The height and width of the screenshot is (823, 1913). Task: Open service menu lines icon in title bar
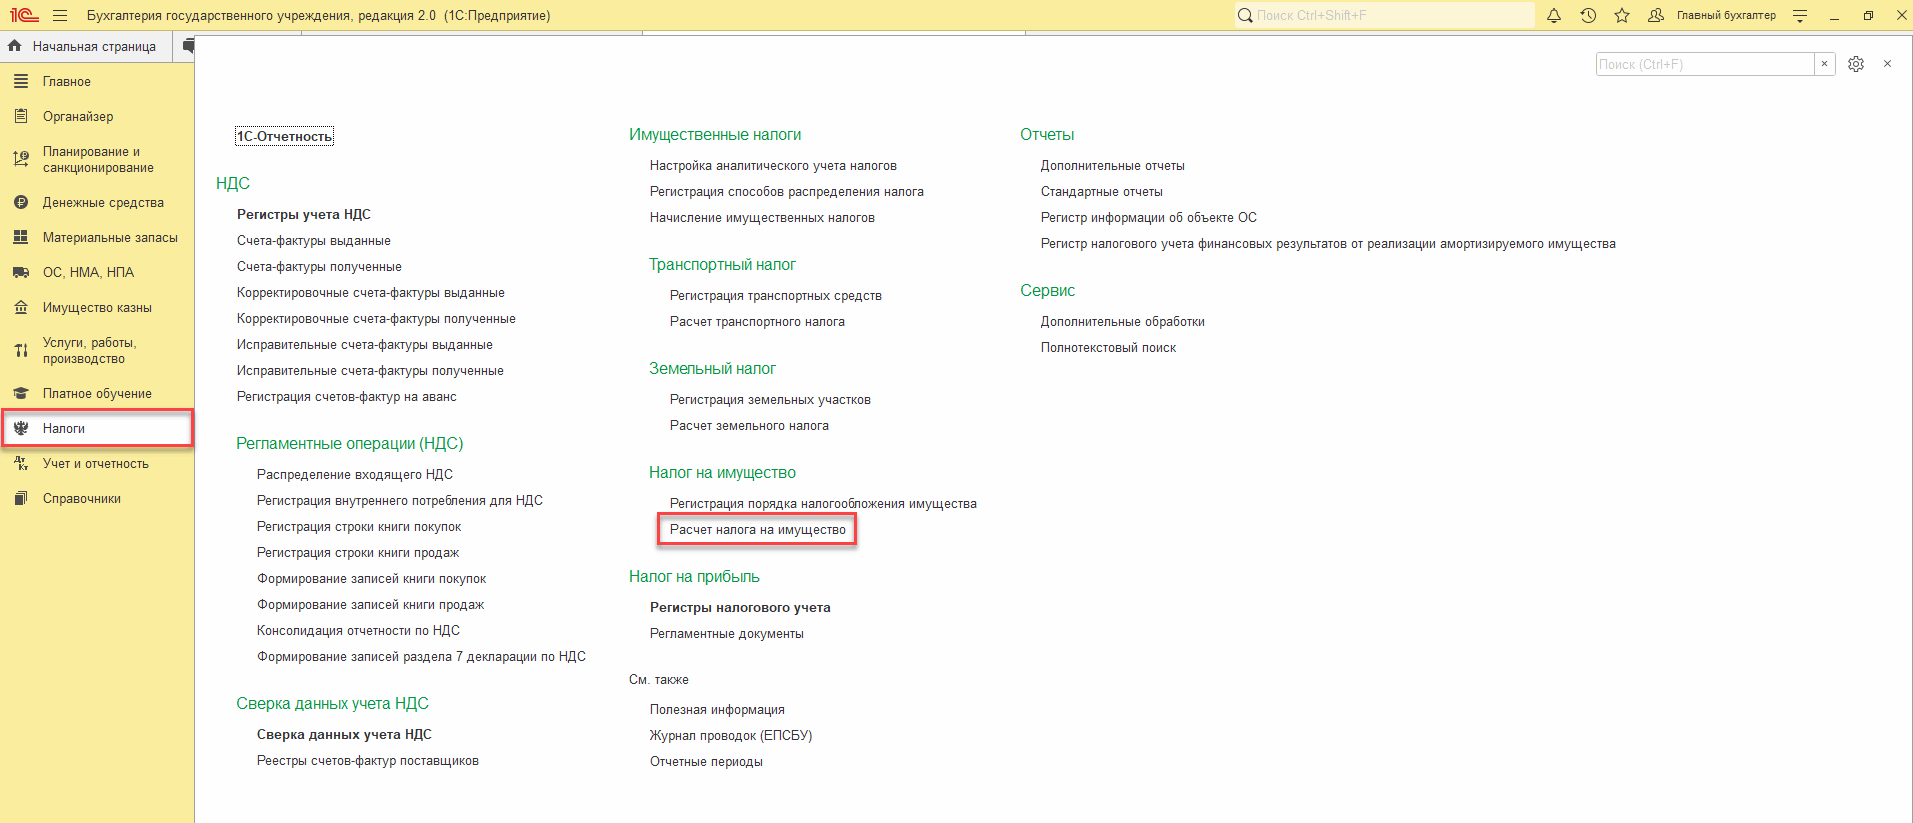(1800, 15)
